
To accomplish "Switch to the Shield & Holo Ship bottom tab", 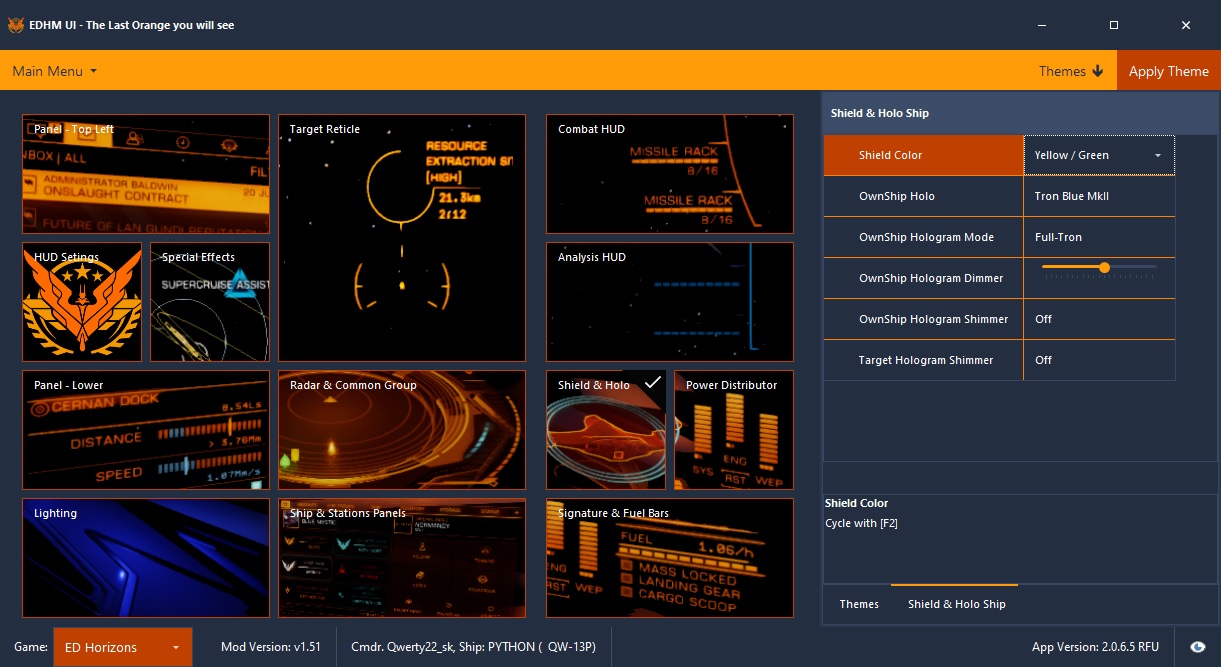I will pyautogui.click(x=956, y=604).
